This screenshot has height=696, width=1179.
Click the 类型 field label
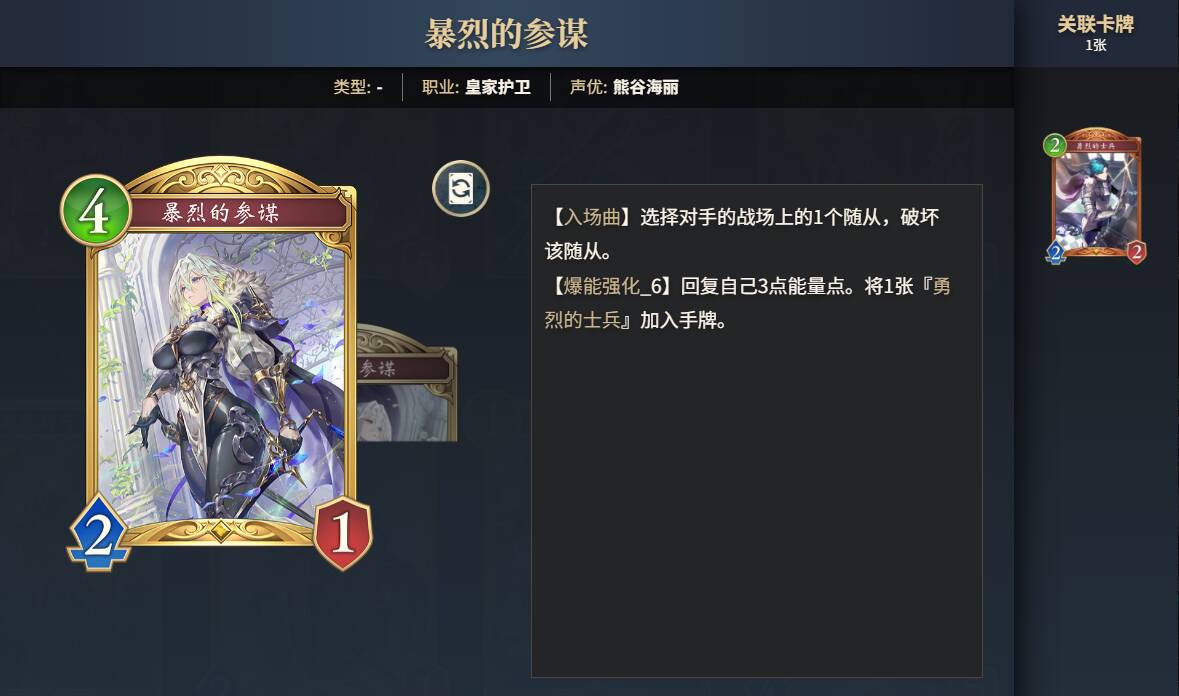351,87
